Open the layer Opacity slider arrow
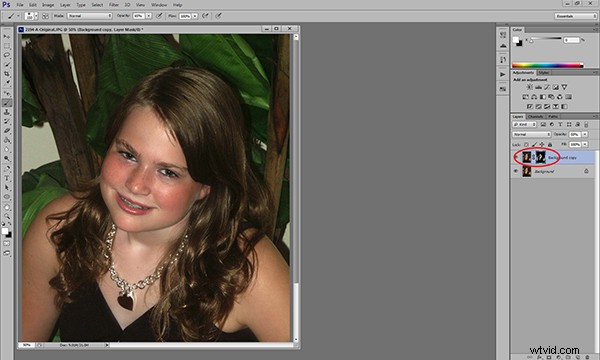The width and height of the screenshot is (600, 360). [x=585, y=135]
